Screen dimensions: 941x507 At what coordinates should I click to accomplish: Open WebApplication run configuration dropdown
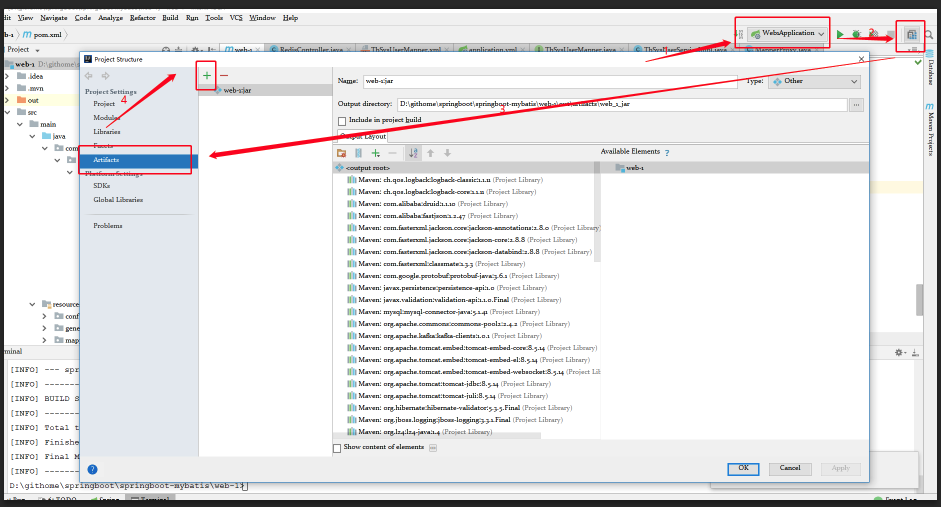(x=787, y=34)
